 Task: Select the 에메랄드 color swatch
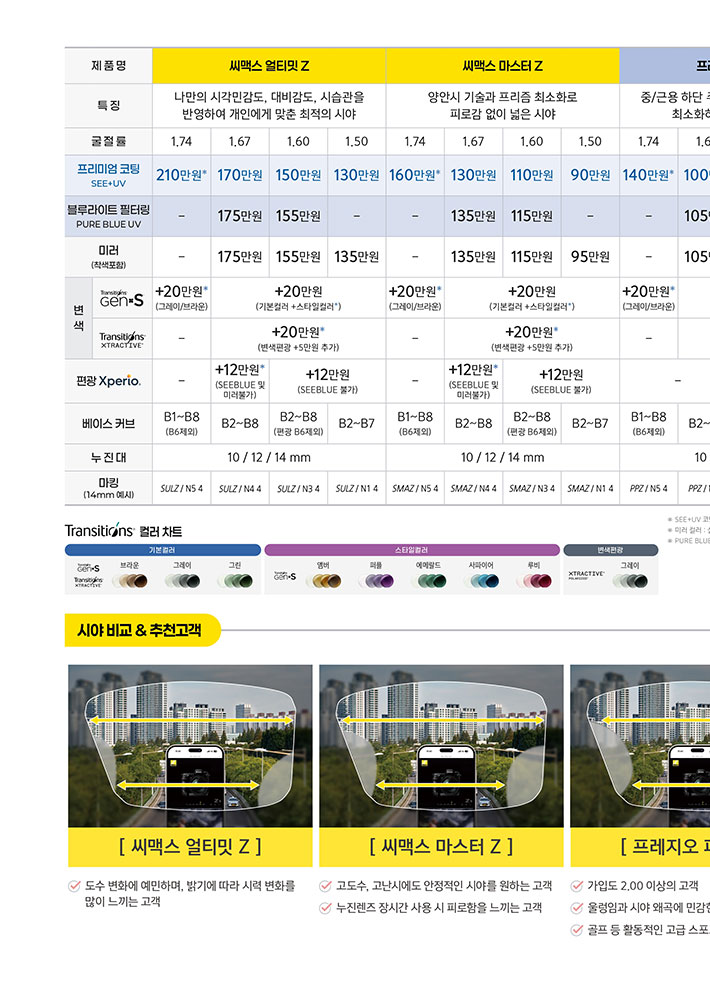point(428,580)
